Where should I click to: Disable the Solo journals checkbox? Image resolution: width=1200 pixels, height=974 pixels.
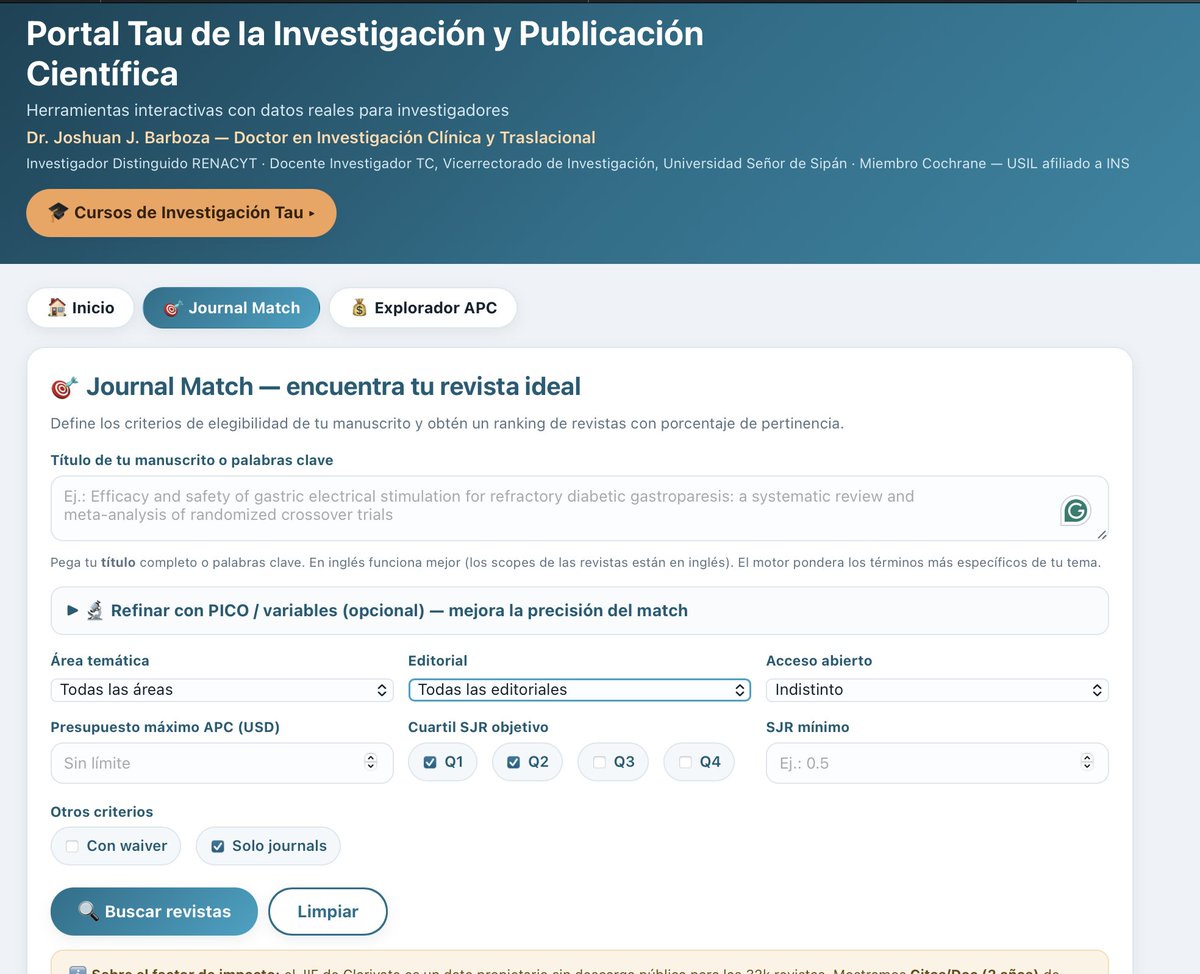coord(218,846)
